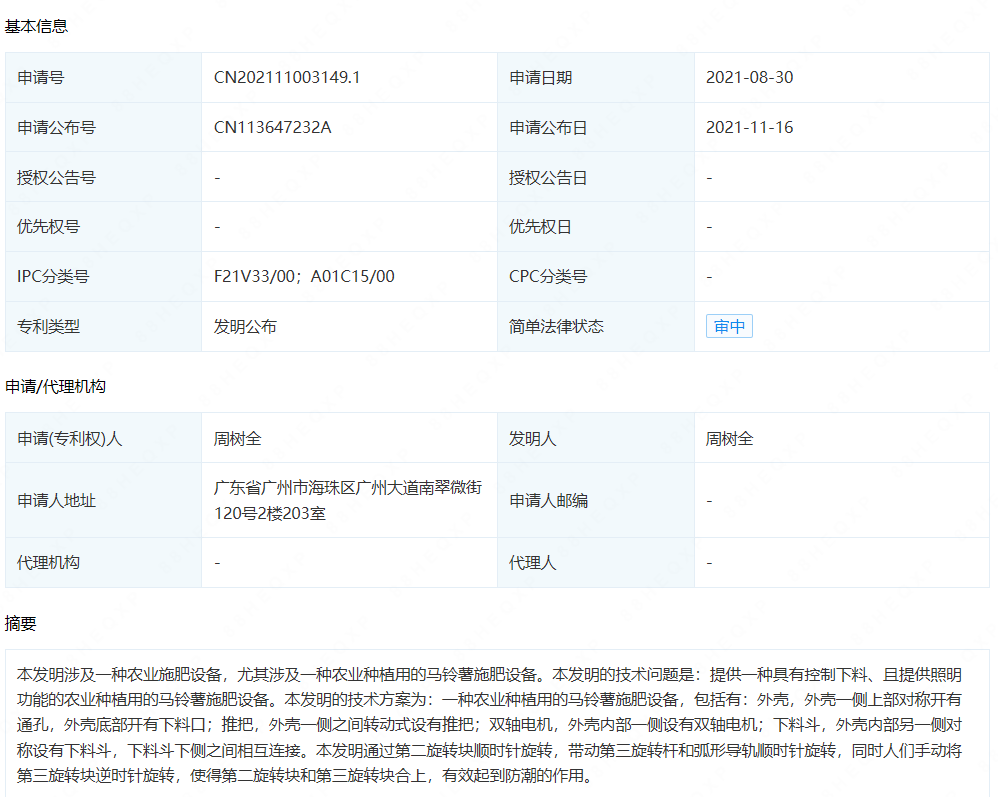
Task: Click applicant name 周树全 beside 申请(专利权)人
Action: pos(237,439)
